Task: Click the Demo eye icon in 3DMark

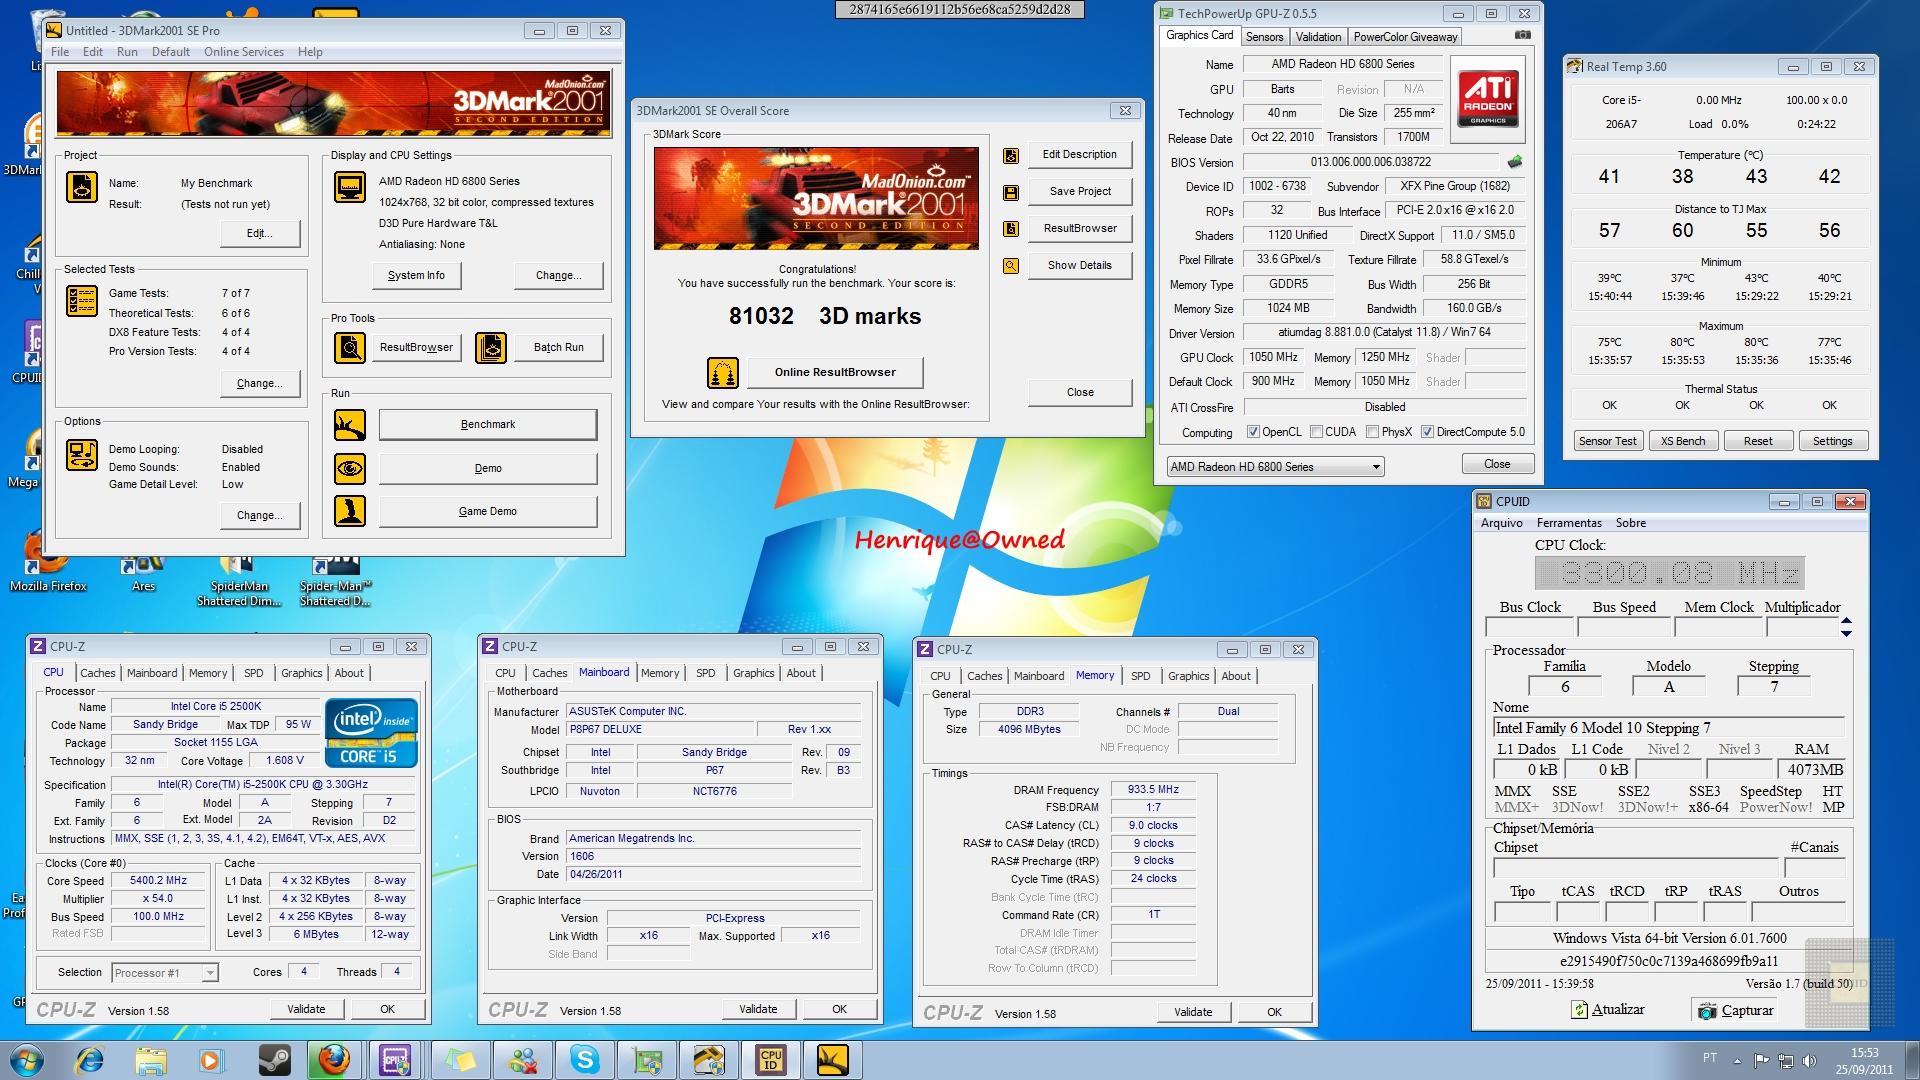Action: click(x=350, y=468)
